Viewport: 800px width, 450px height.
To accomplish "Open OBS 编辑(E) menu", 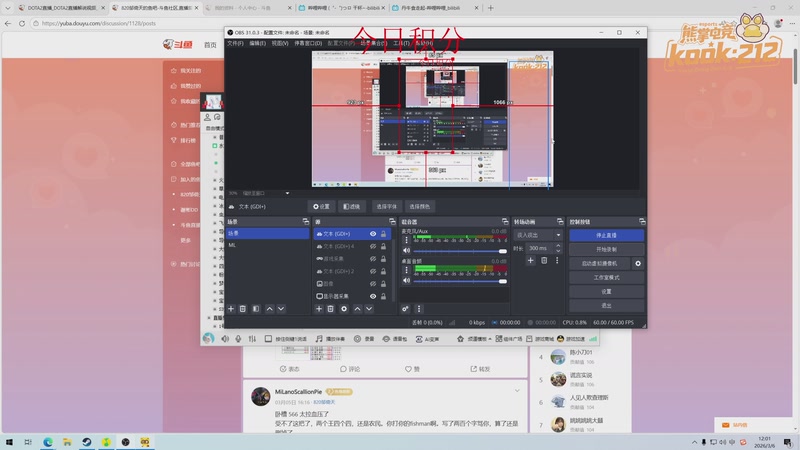I will (257, 43).
